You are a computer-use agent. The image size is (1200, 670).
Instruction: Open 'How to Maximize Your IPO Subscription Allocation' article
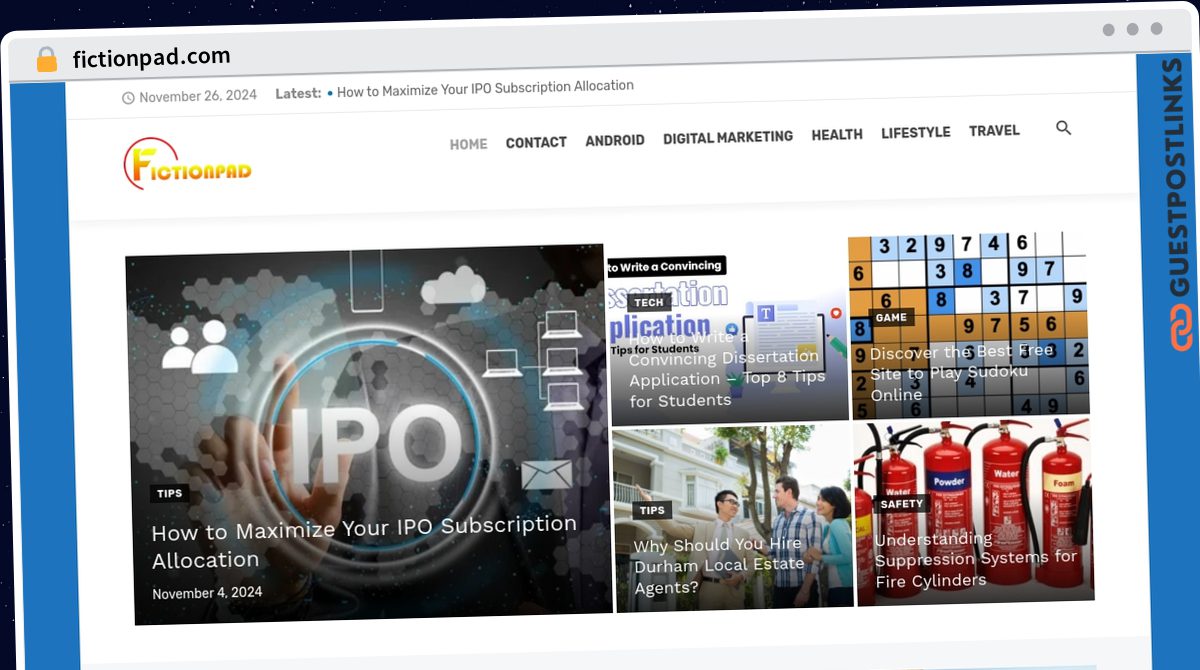click(x=364, y=543)
